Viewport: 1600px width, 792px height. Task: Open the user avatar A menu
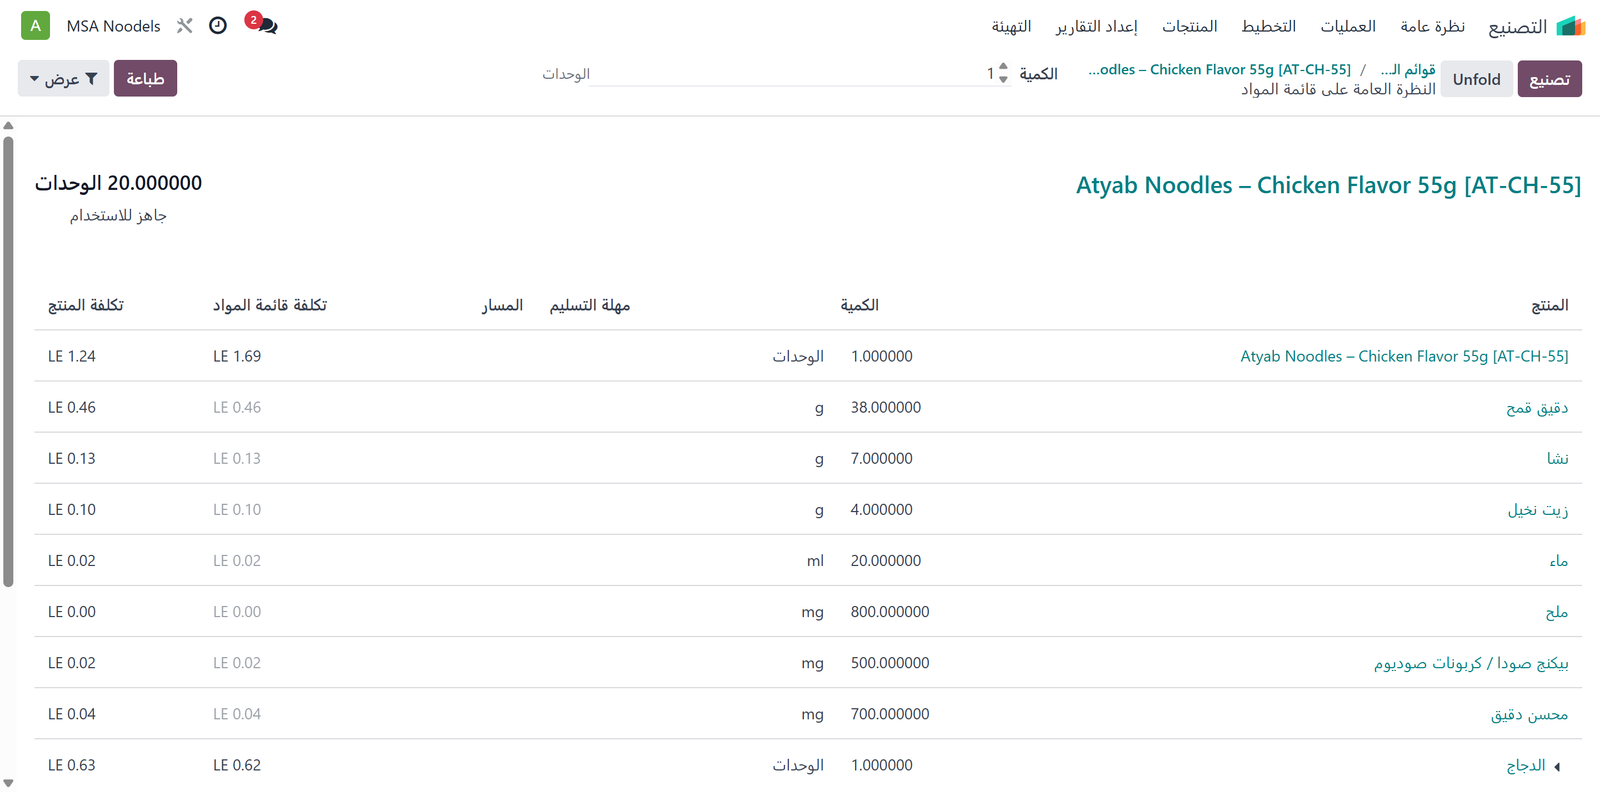(35, 26)
